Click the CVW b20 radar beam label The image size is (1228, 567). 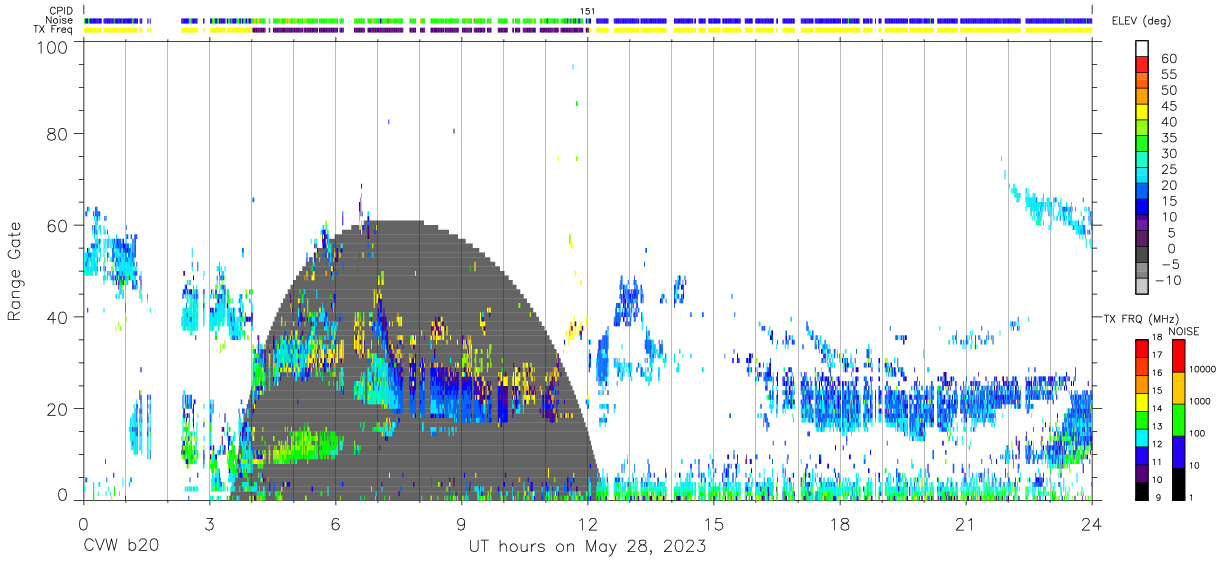pyautogui.click(x=120, y=547)
